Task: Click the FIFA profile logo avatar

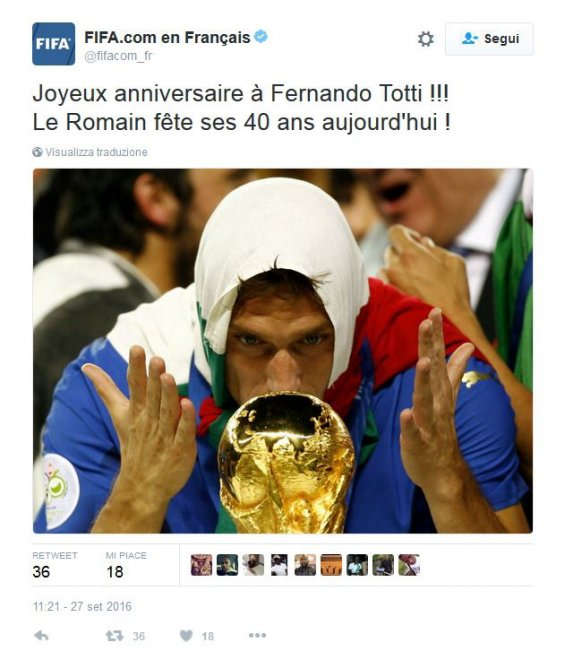Action: tap(53, 44)
